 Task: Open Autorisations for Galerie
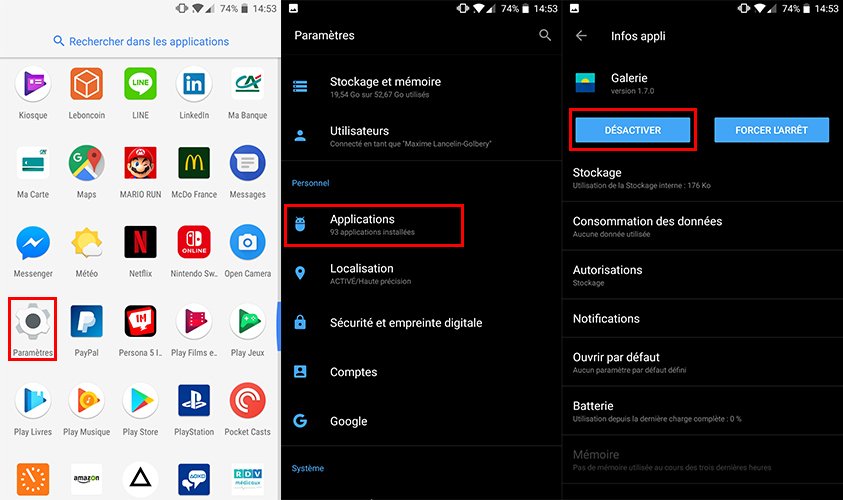[607, 275]
